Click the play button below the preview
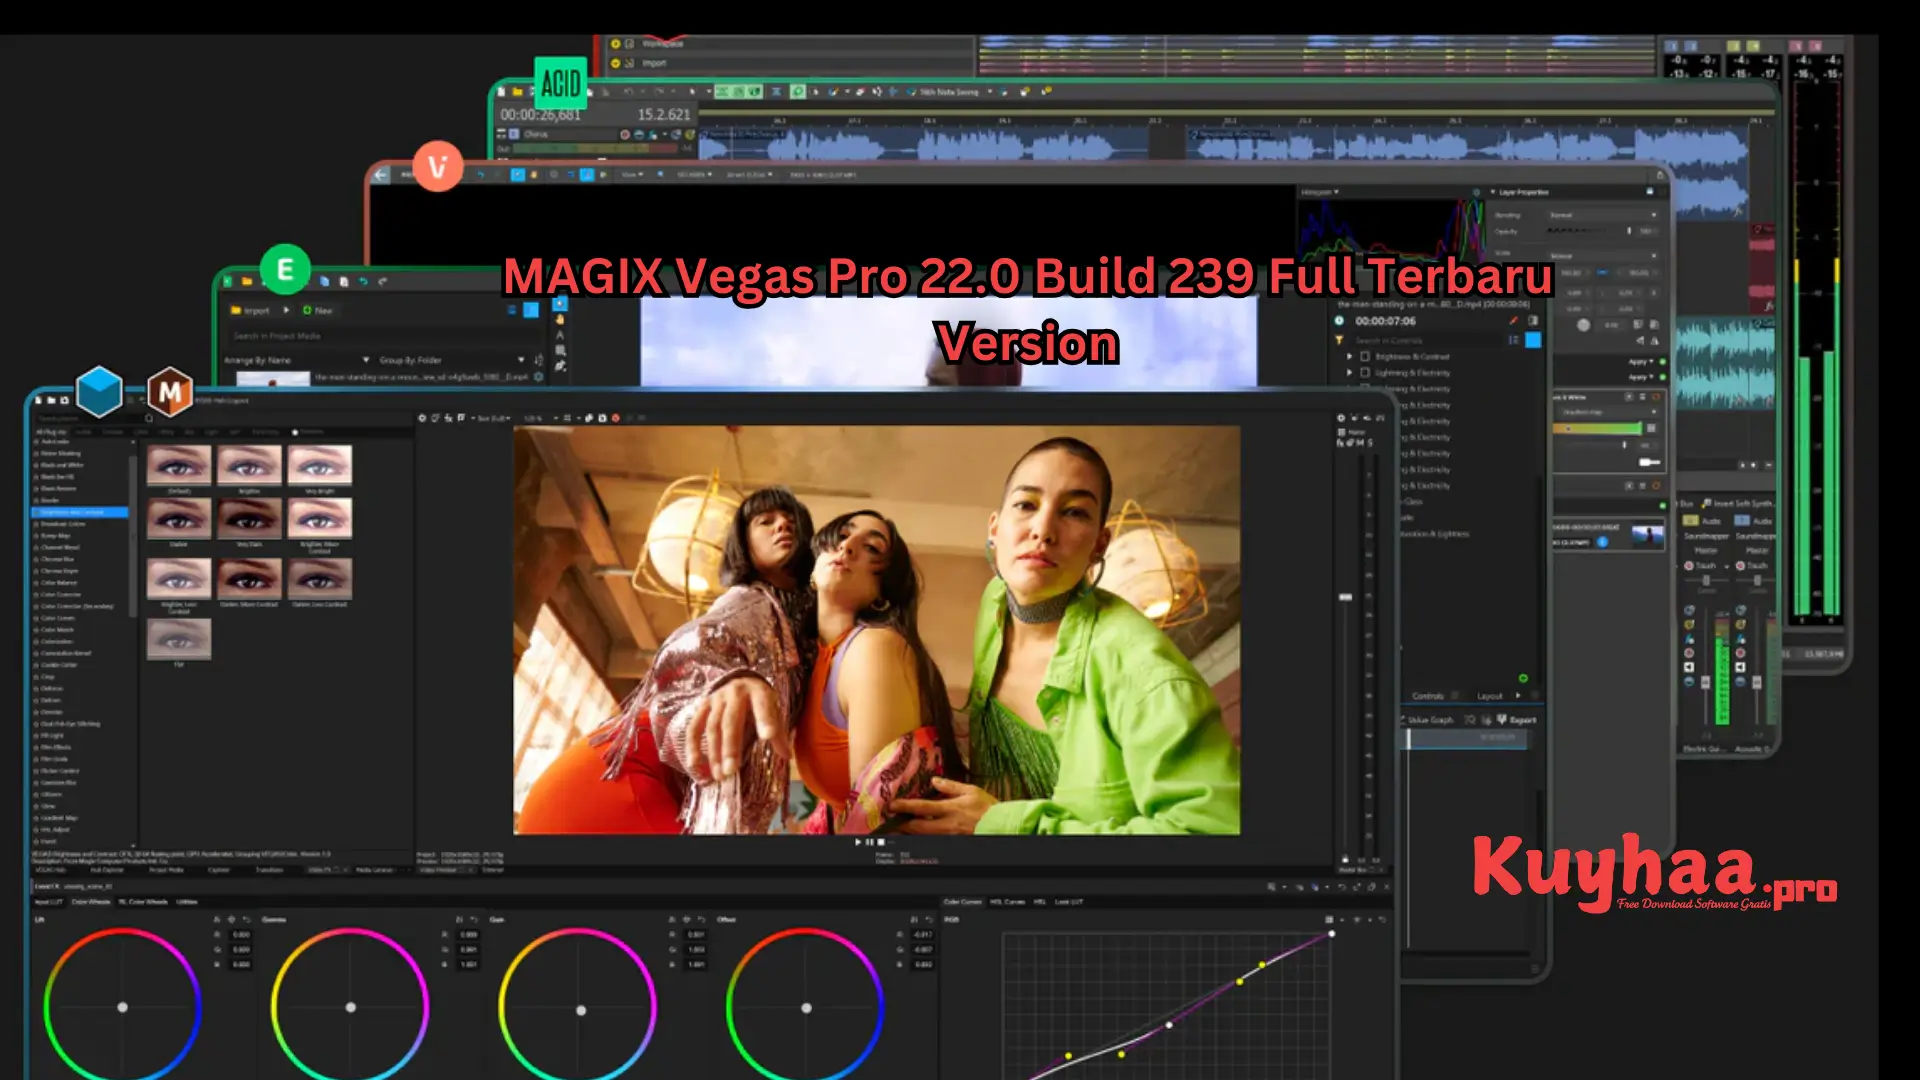1920x1080 pixels. point(858,842)
